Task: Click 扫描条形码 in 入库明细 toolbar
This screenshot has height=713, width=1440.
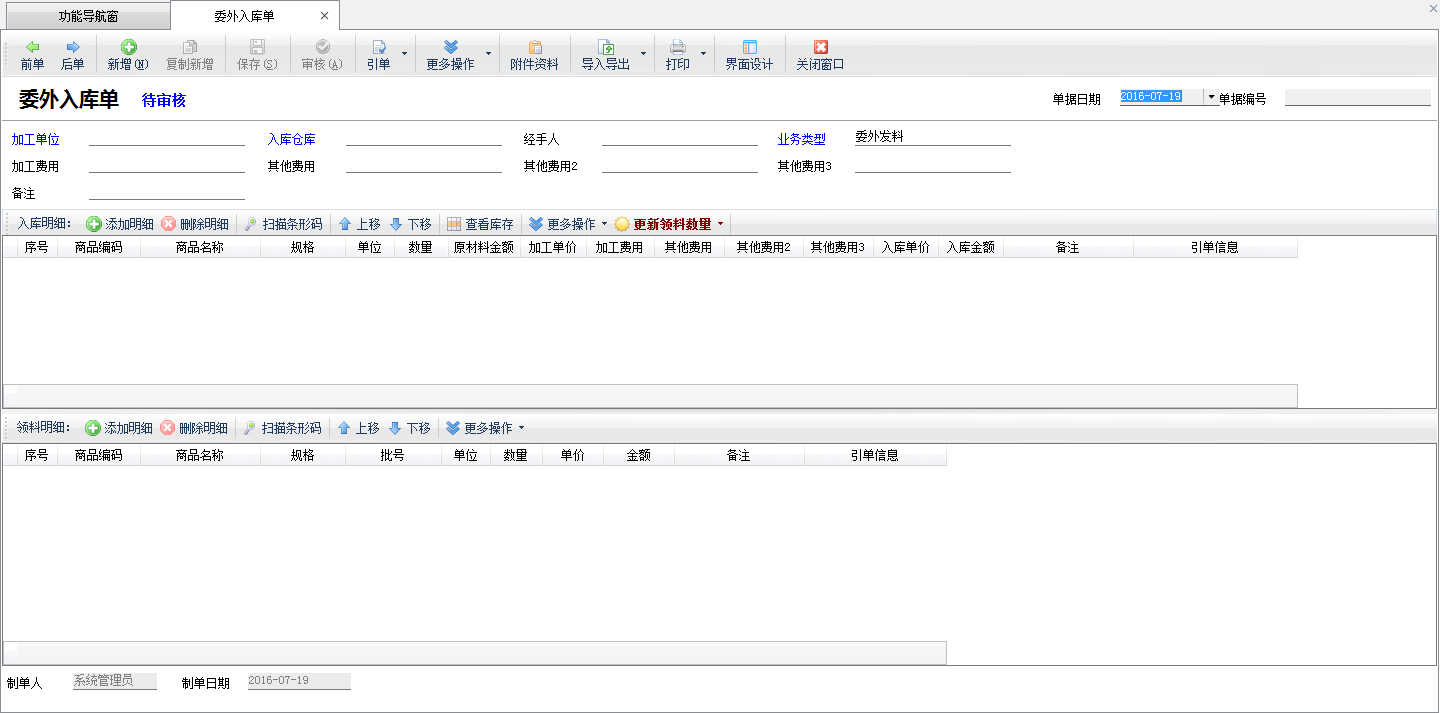Action: (x=283, y=224)
